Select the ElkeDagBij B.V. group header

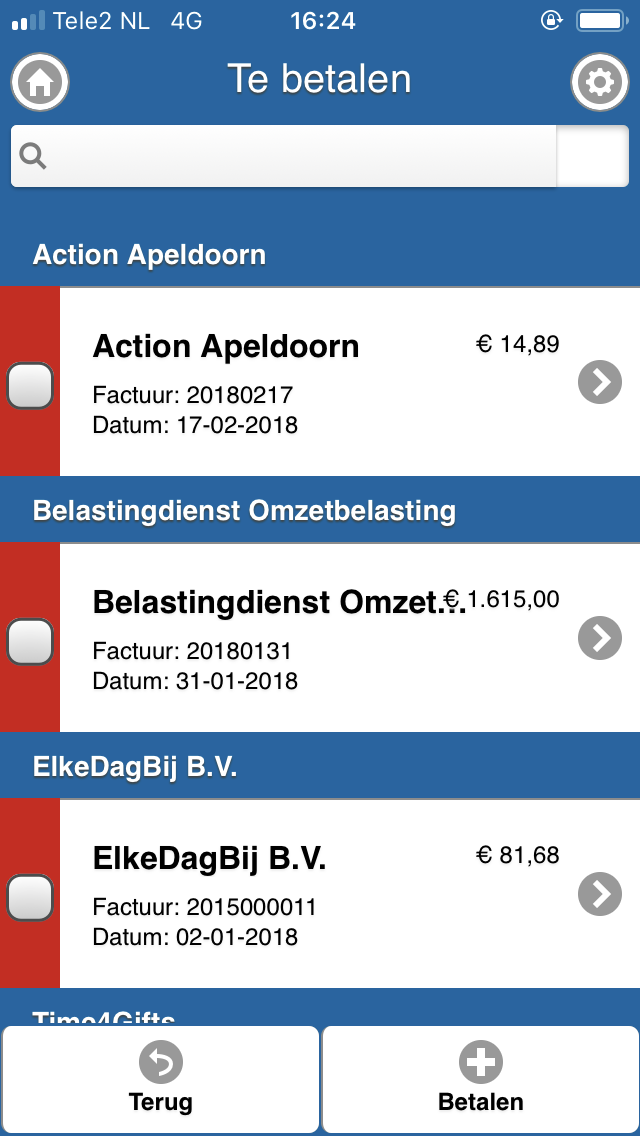(x=320, y=768)
